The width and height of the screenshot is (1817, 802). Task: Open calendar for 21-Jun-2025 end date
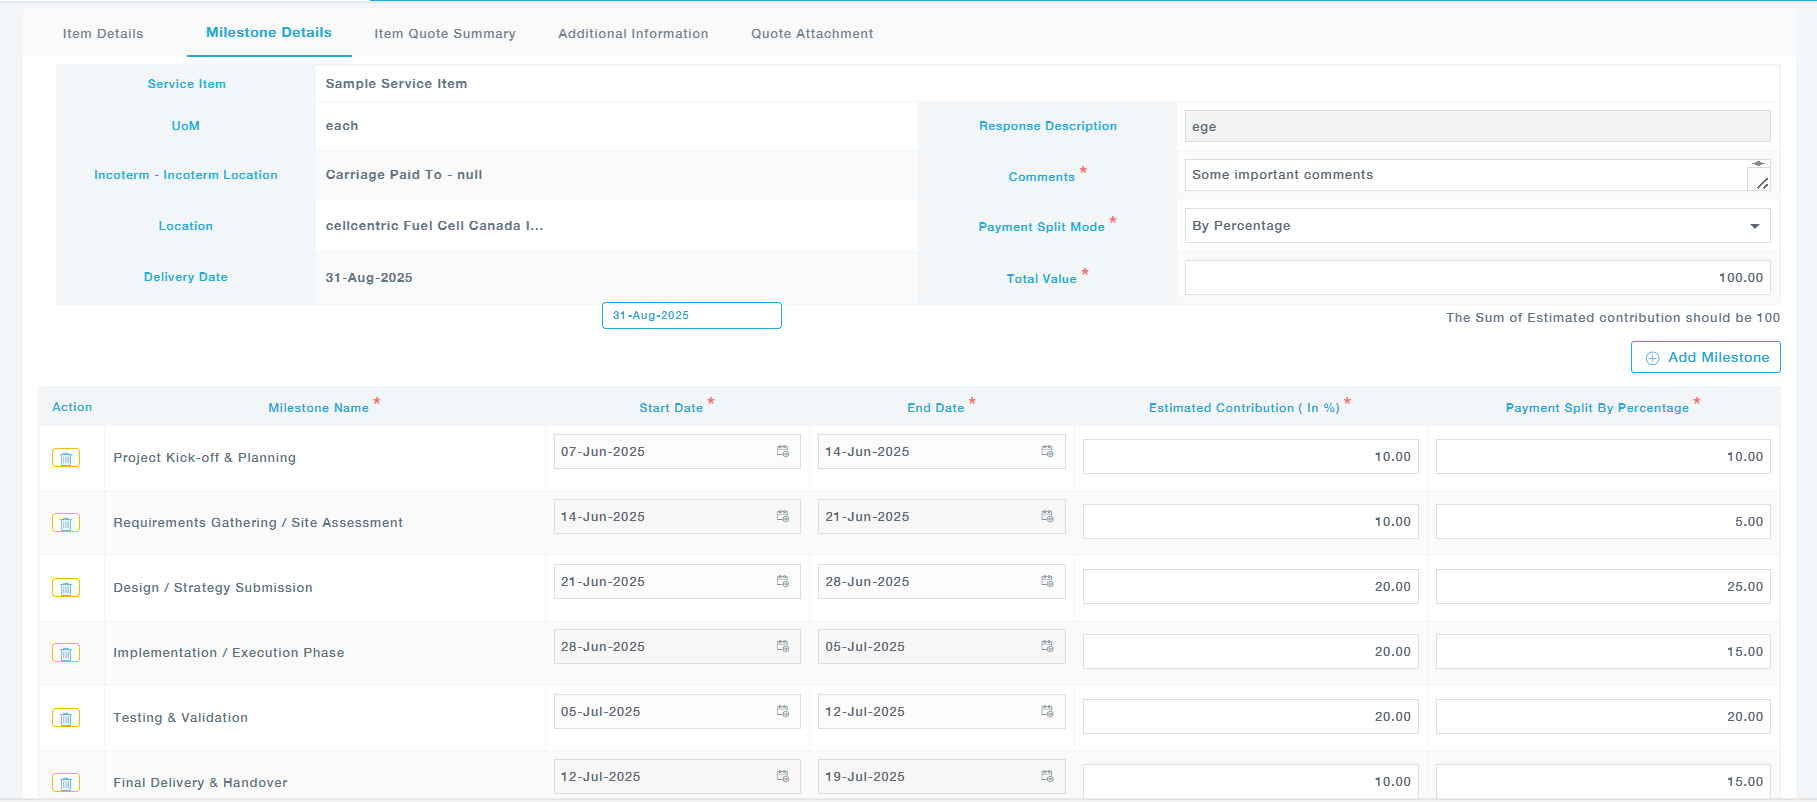(1047, 517)
